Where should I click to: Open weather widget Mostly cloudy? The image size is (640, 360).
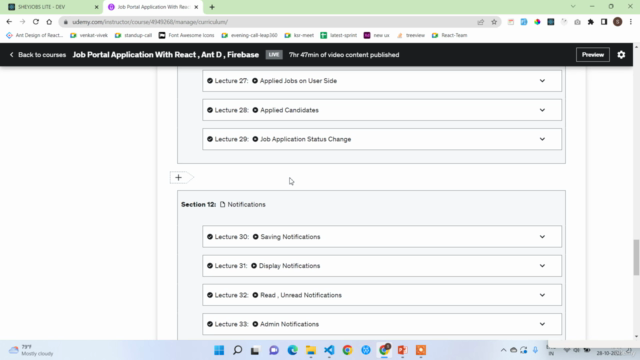point(31,350)
